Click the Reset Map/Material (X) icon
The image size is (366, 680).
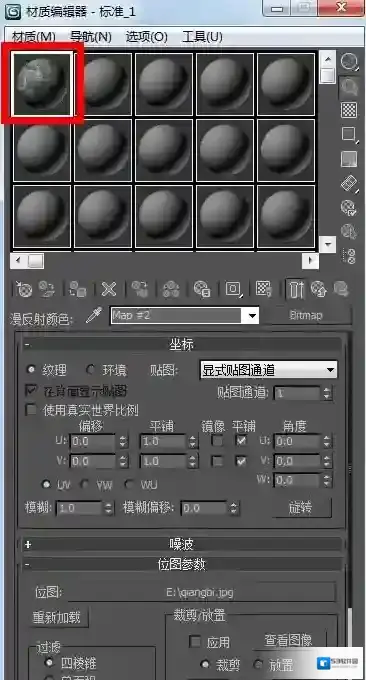click(x=108, y=289)
